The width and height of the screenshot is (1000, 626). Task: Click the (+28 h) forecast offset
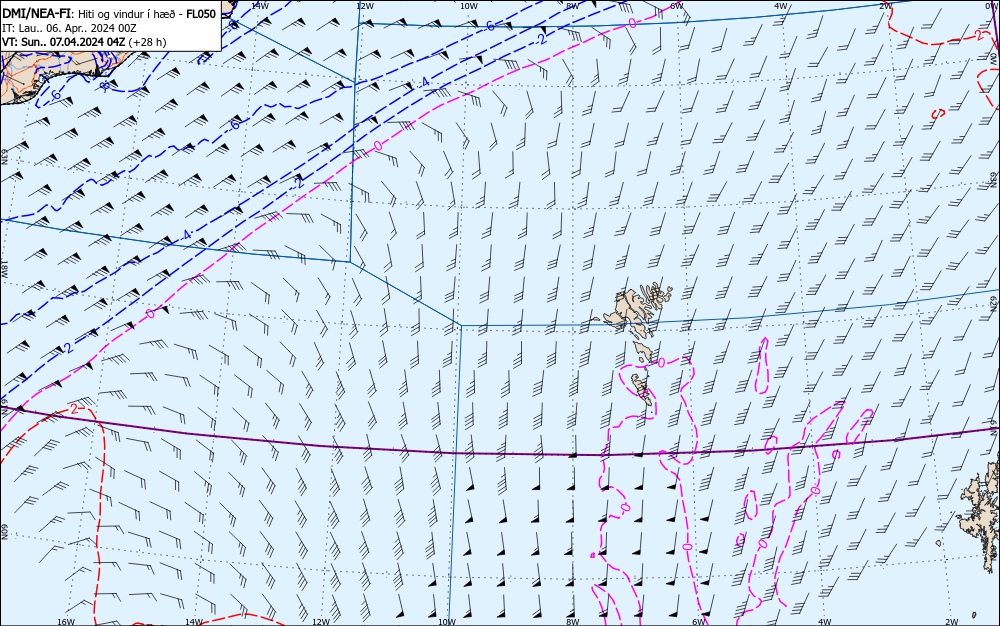click(147, 42)
